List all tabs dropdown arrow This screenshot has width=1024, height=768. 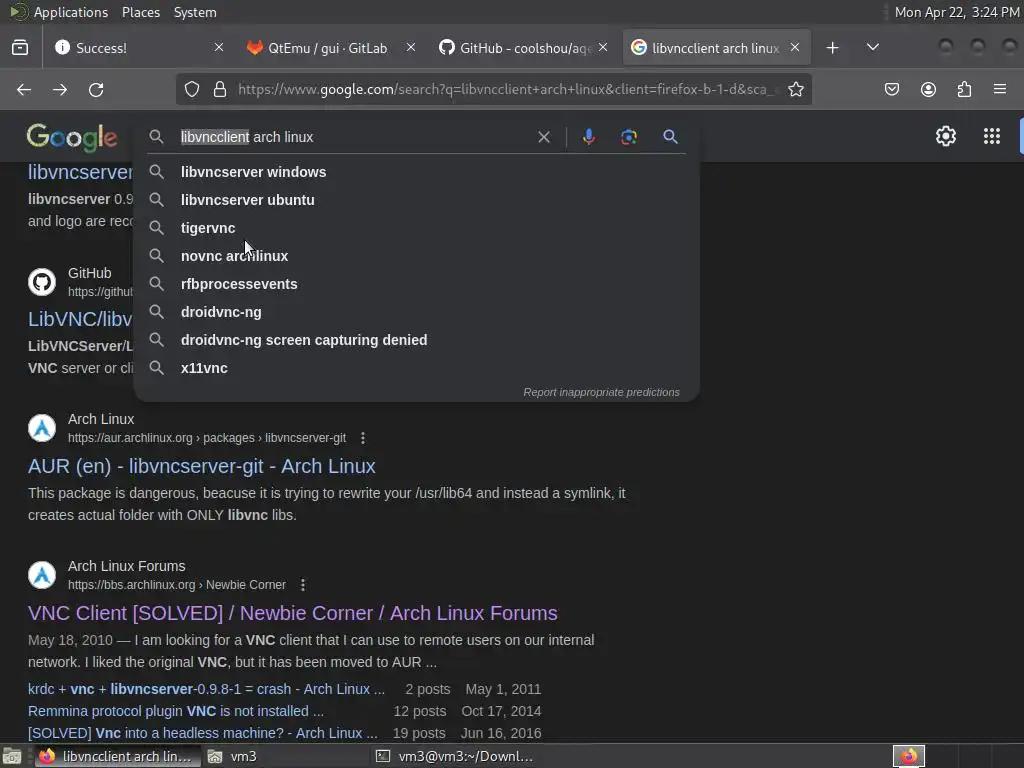coord(872,47)
